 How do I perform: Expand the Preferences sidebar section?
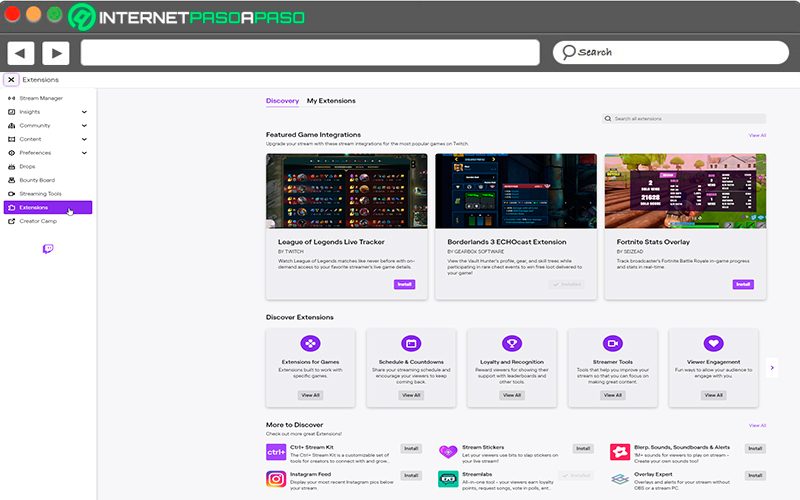point(84,153)
